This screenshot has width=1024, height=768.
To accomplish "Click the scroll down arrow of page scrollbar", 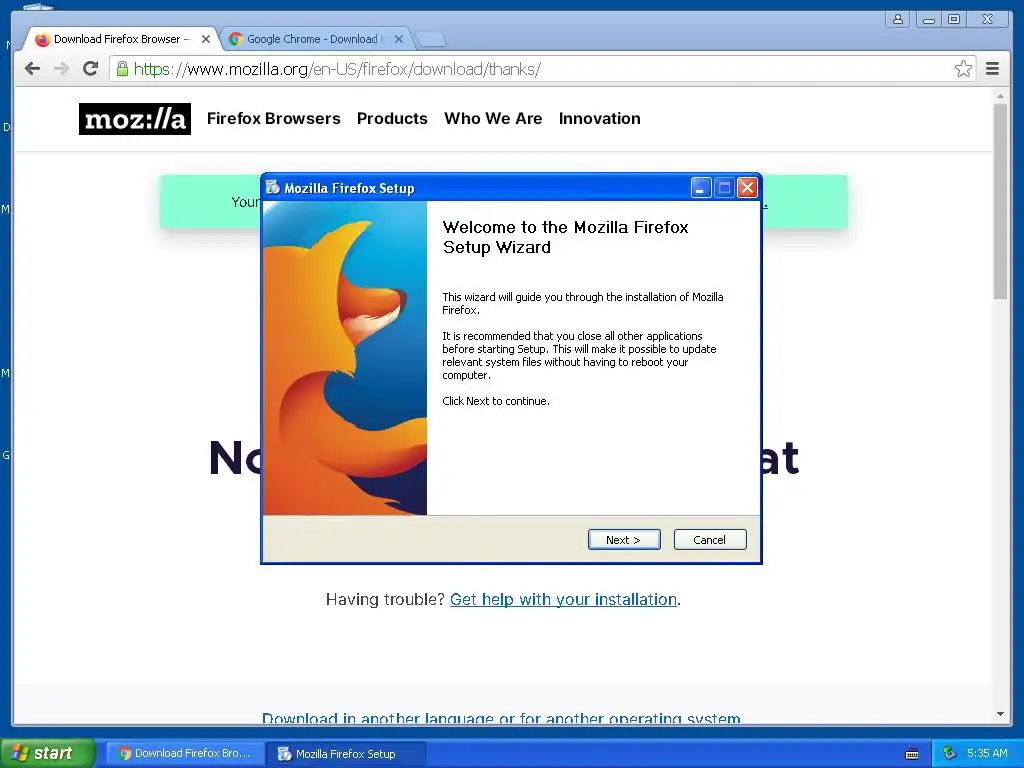I will pyautogui.click(x=1000, y=714).
